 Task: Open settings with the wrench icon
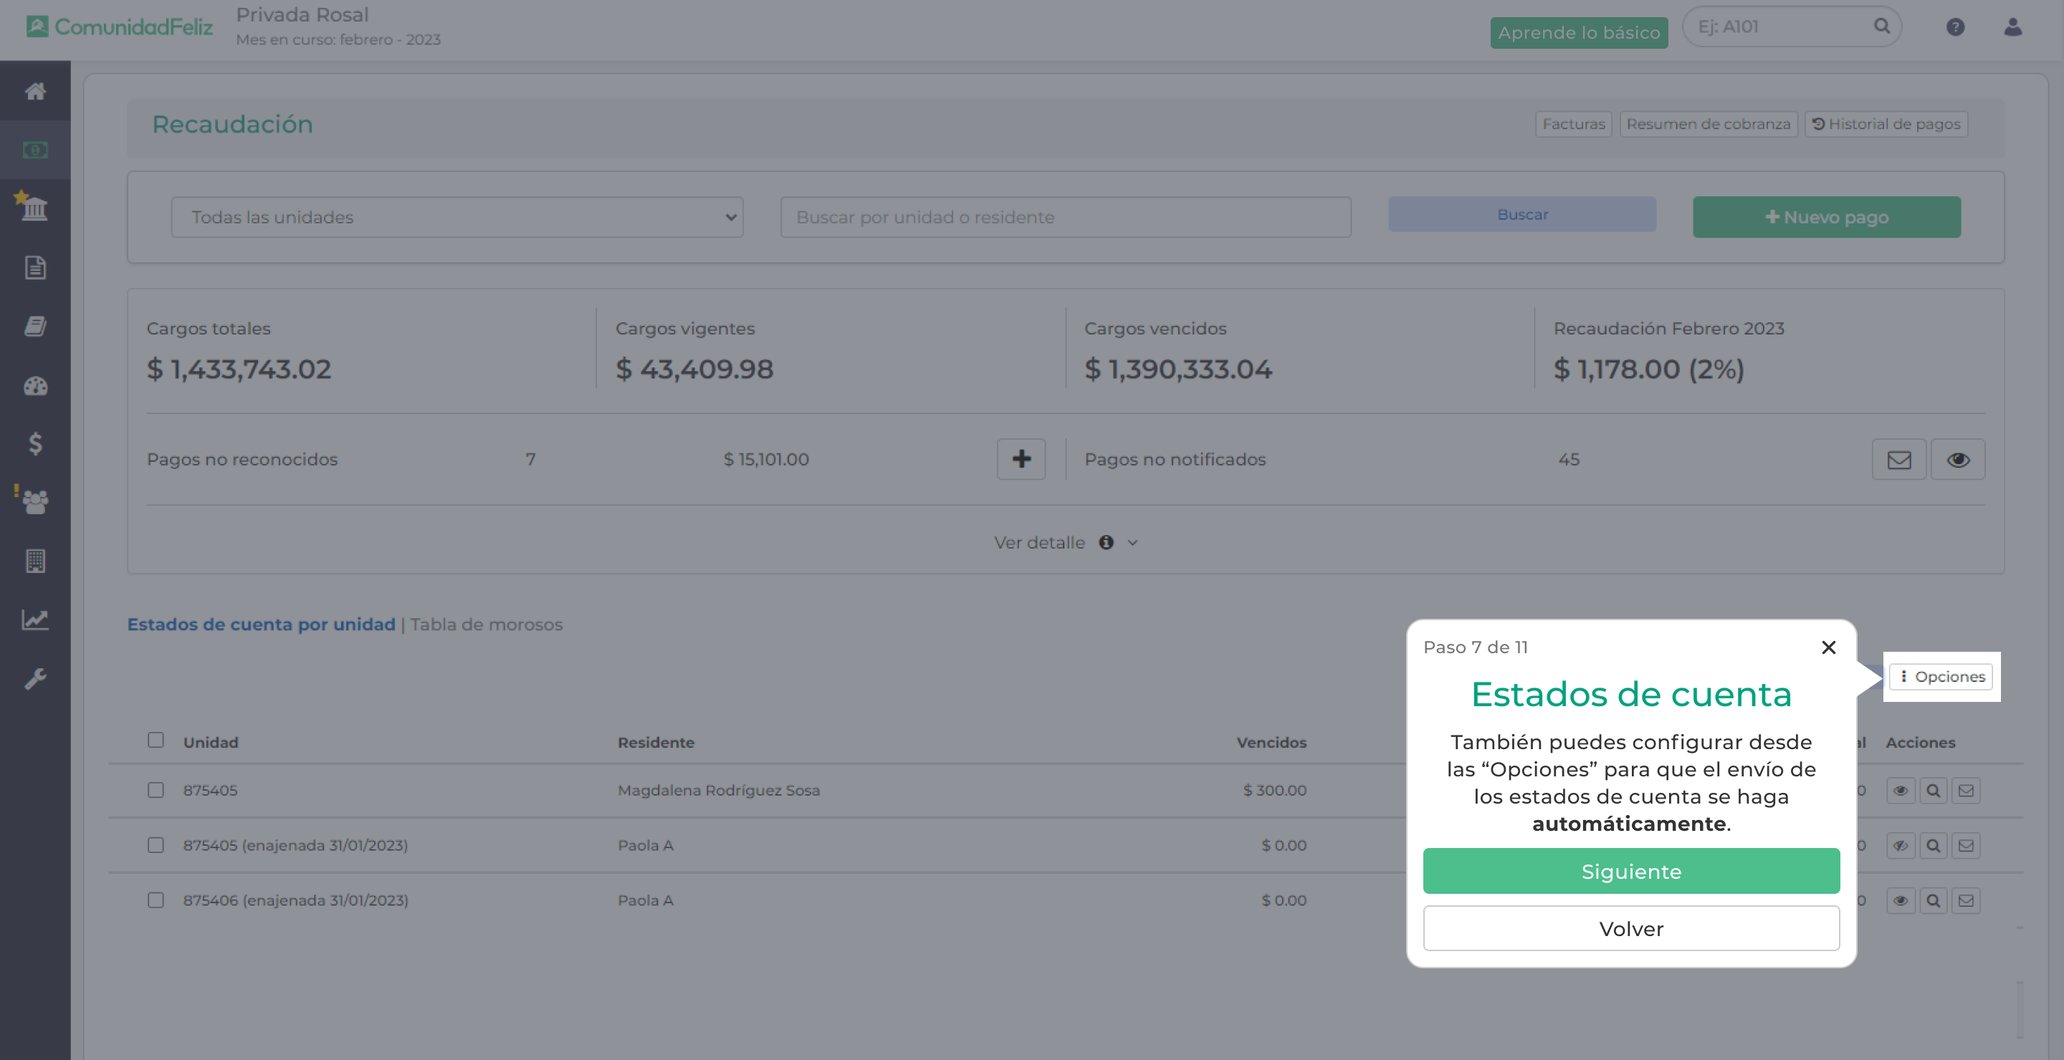tap(36, 679)
